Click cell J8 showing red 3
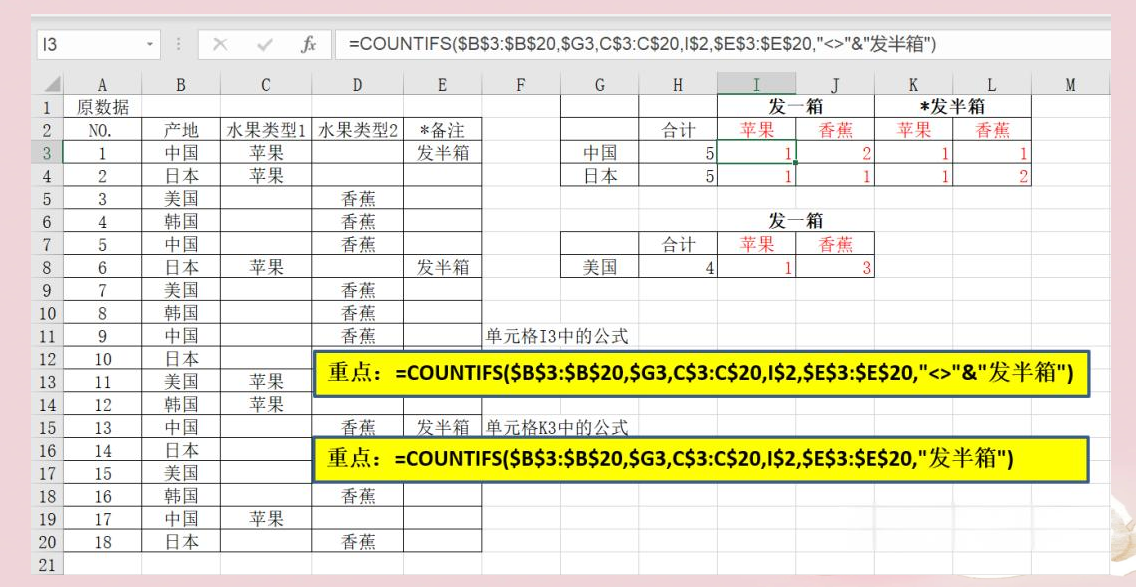This screenshot has width=1136, height=587. pos(835,267)
